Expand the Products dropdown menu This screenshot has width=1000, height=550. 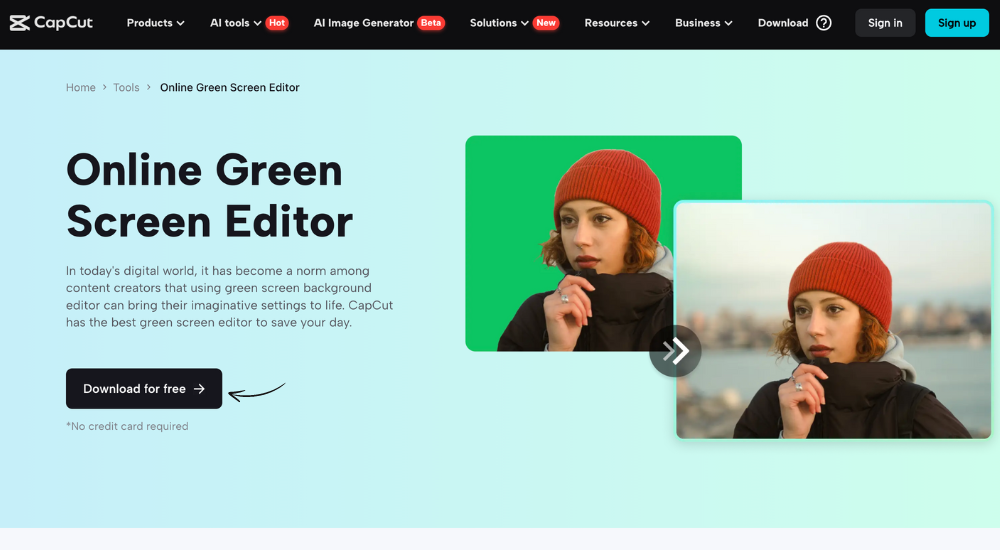(x=156, y=23)
